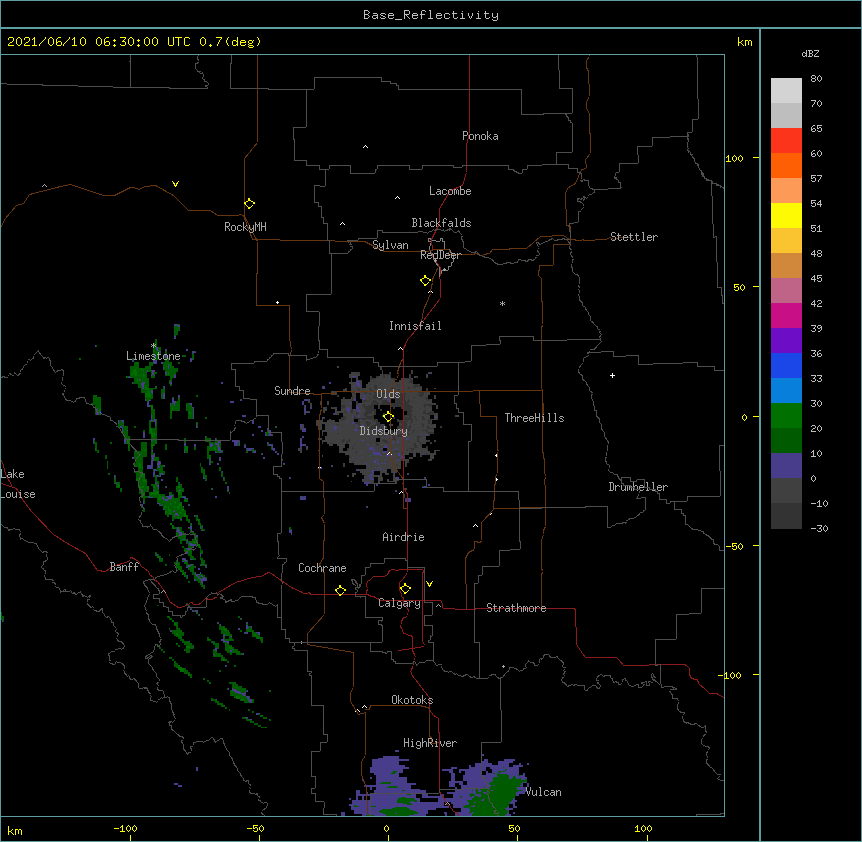Click the RedDeer city label
Screen dimensions: 862x842
[440, 255]
